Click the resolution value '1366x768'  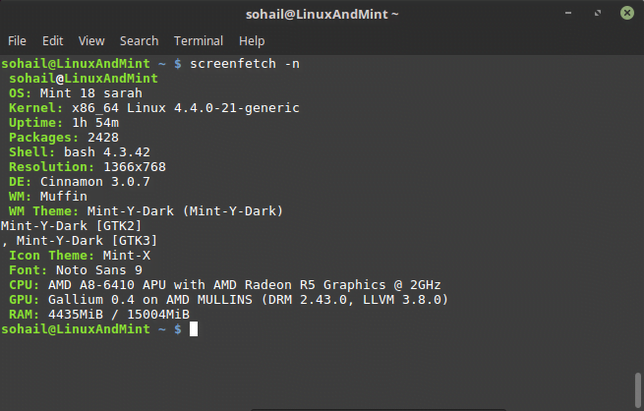click(x=135, y=167)
